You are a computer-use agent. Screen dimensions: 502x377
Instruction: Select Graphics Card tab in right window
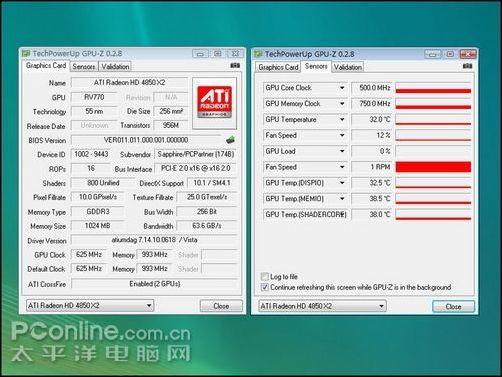tap(278, 67)
